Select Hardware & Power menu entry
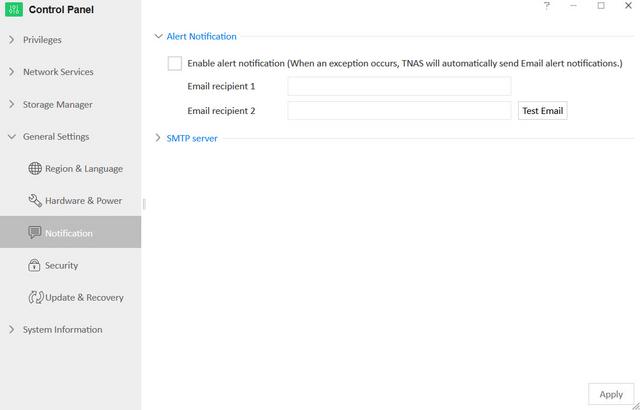The image size is (640, 410). coord(71,200)
